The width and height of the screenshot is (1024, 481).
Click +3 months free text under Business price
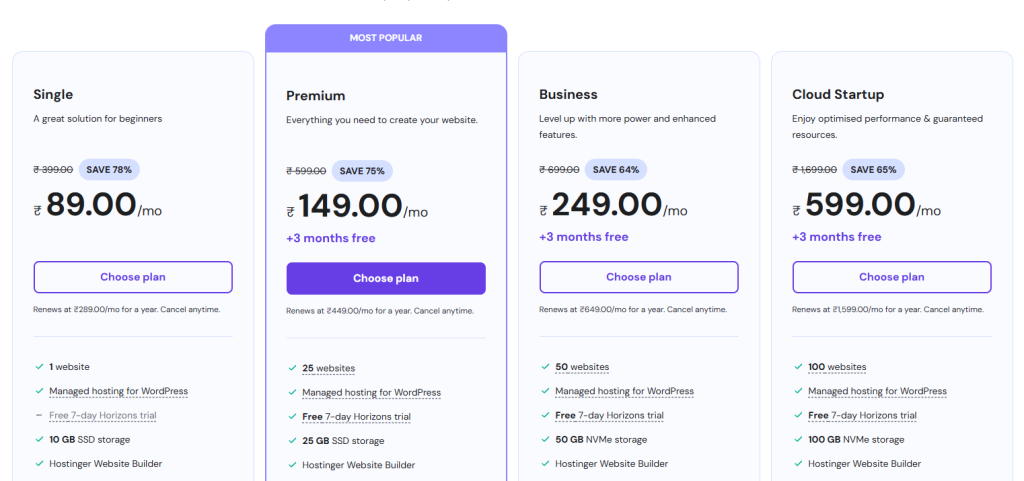pos(584,236)
